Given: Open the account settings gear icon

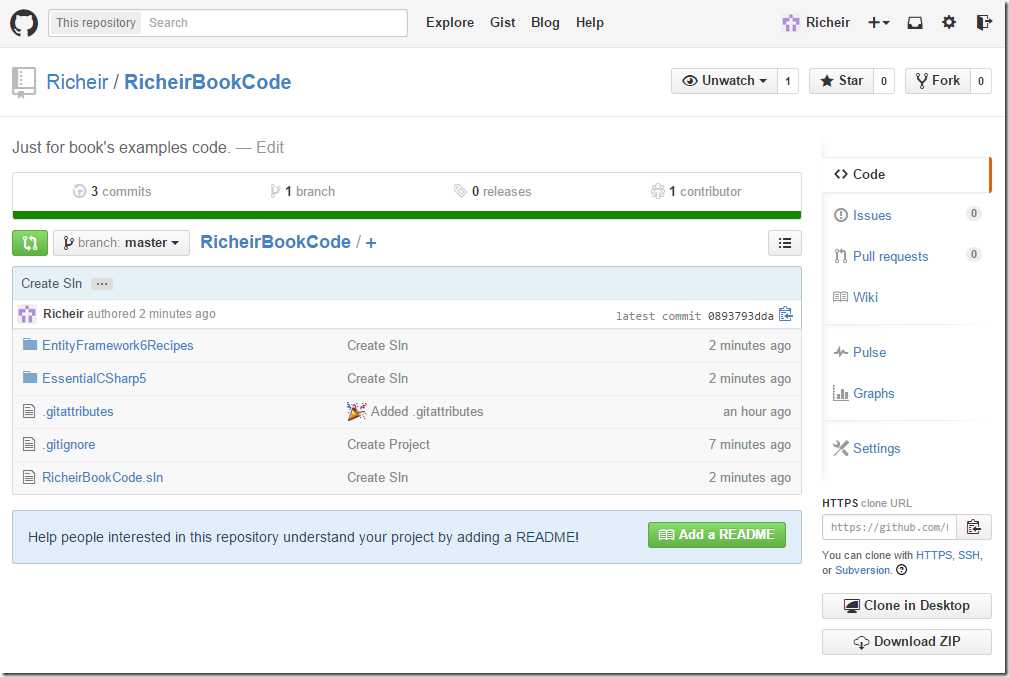Looking at the screenshot, I should click(x=949, y=23).
